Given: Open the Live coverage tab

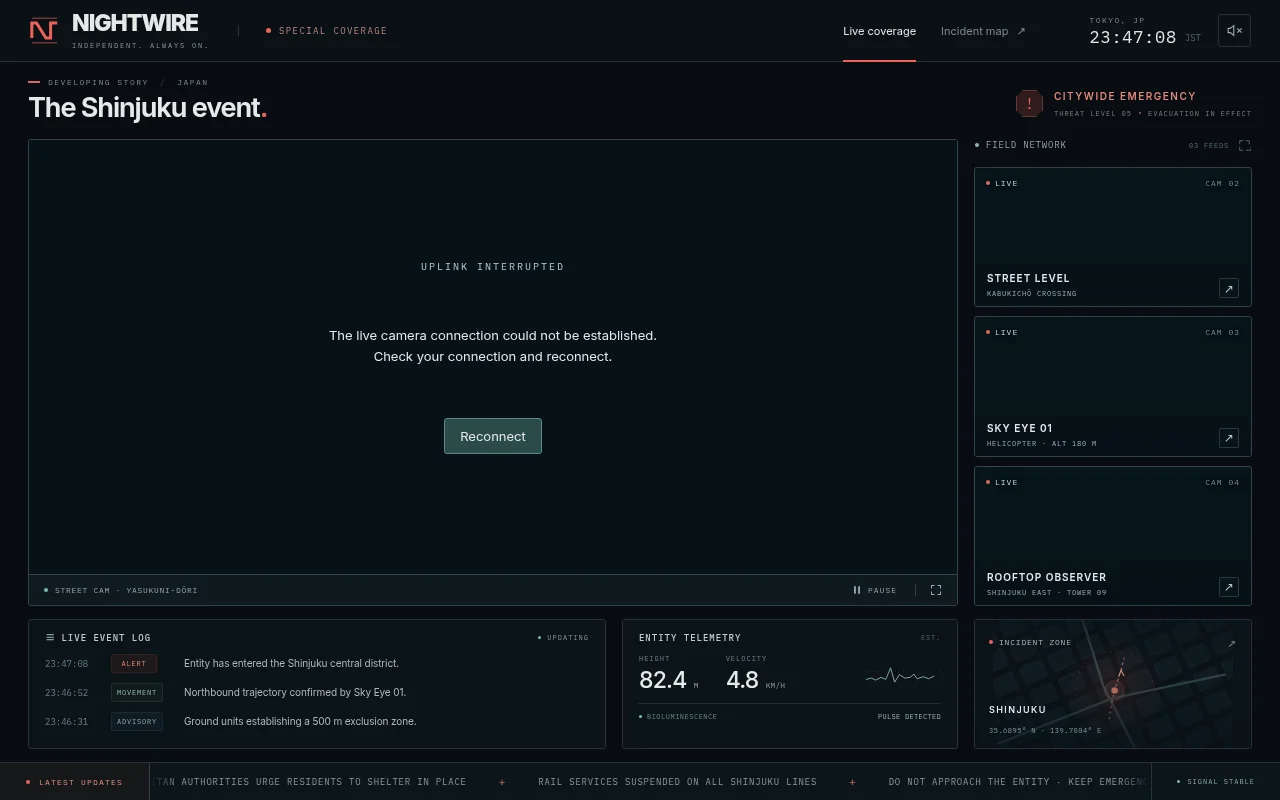Looking at the screenshot, I should pos(879,31).
